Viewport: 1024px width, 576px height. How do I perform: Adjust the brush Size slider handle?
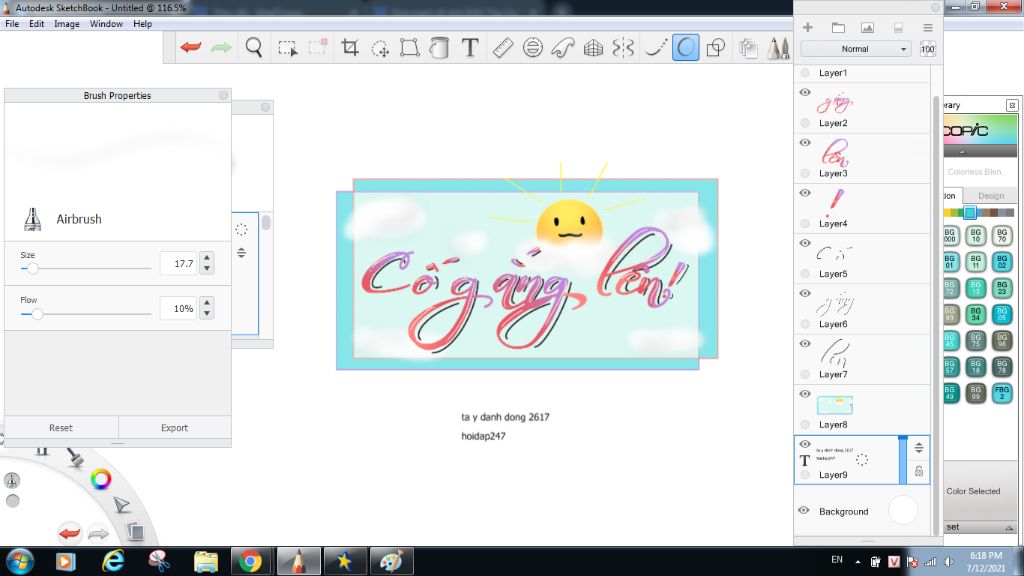coord(33,268)
